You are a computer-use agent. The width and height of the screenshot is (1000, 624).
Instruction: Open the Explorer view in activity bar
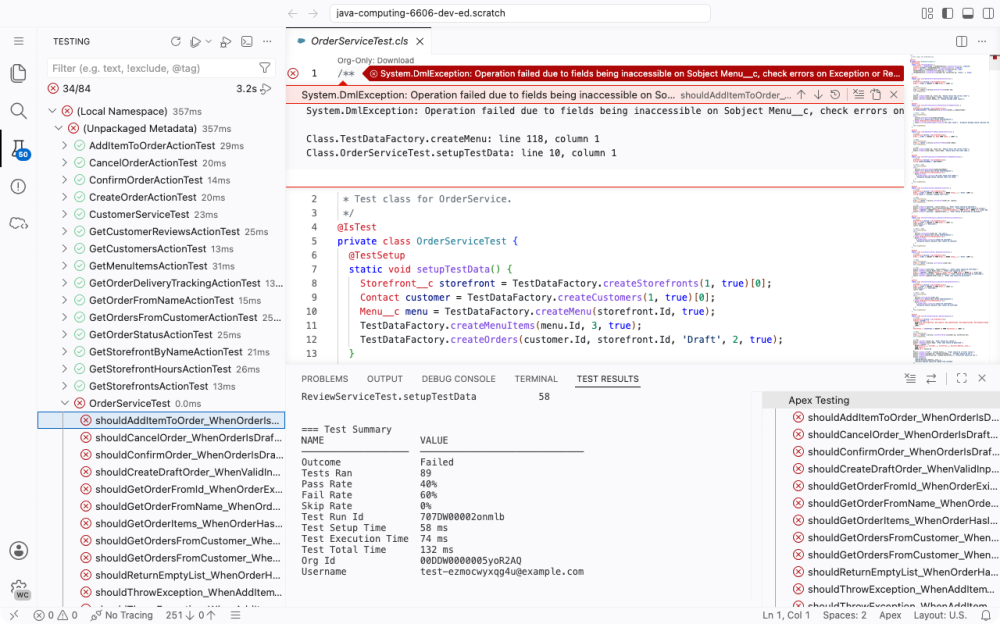(18, 73)
